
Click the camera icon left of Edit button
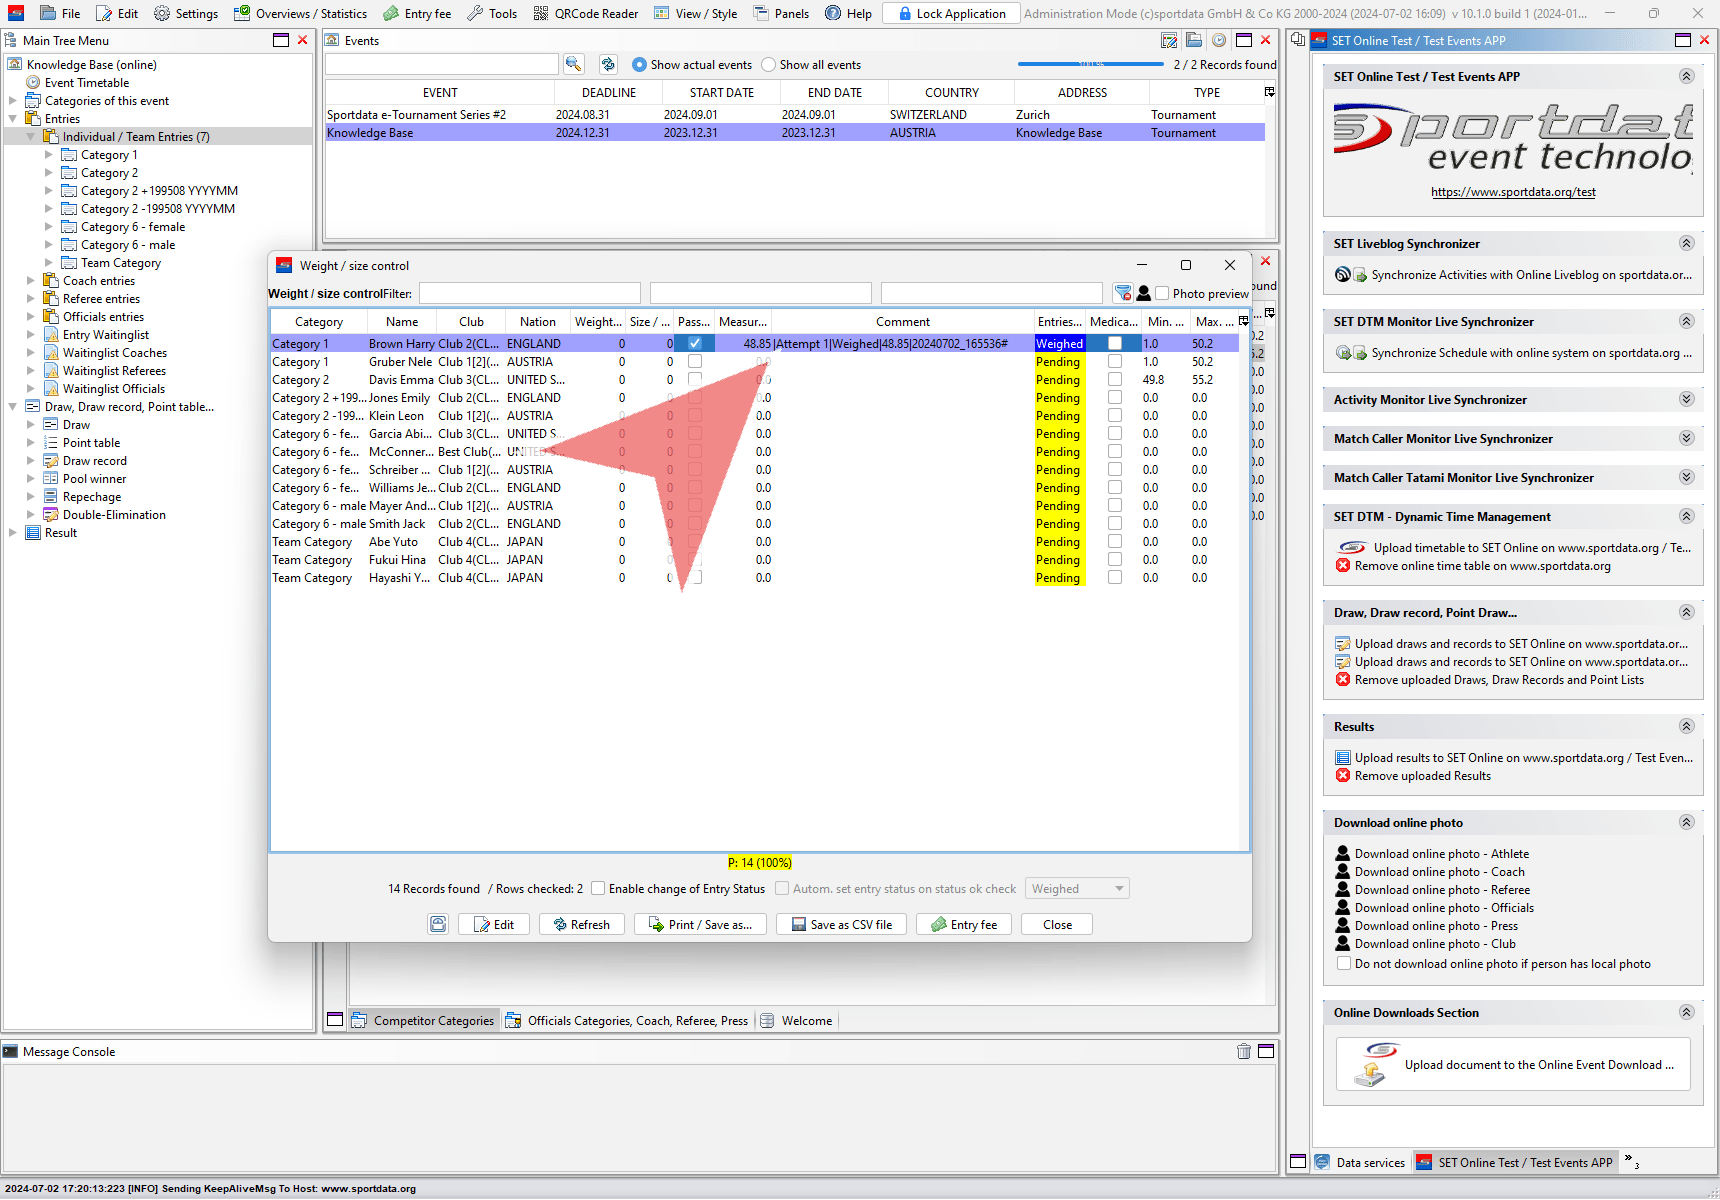(438, 924)
